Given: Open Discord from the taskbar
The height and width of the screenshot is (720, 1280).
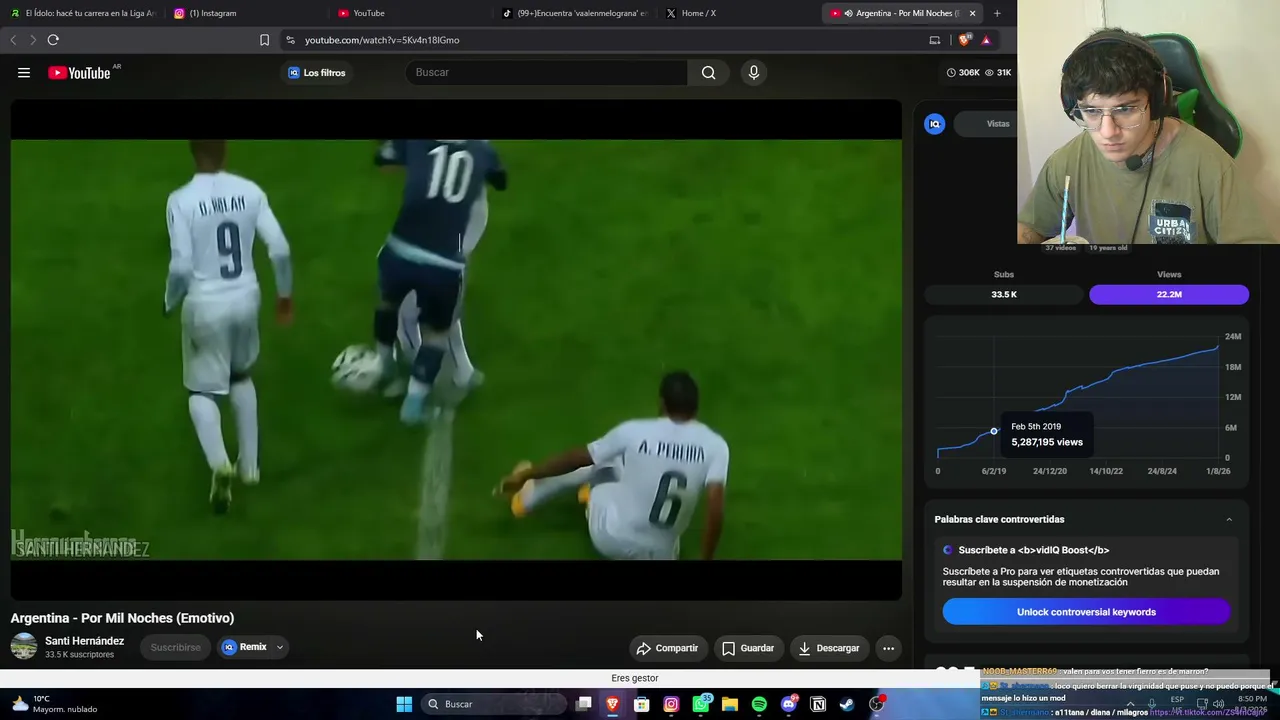Looking at the screenshot, I should tap(789, 704).
